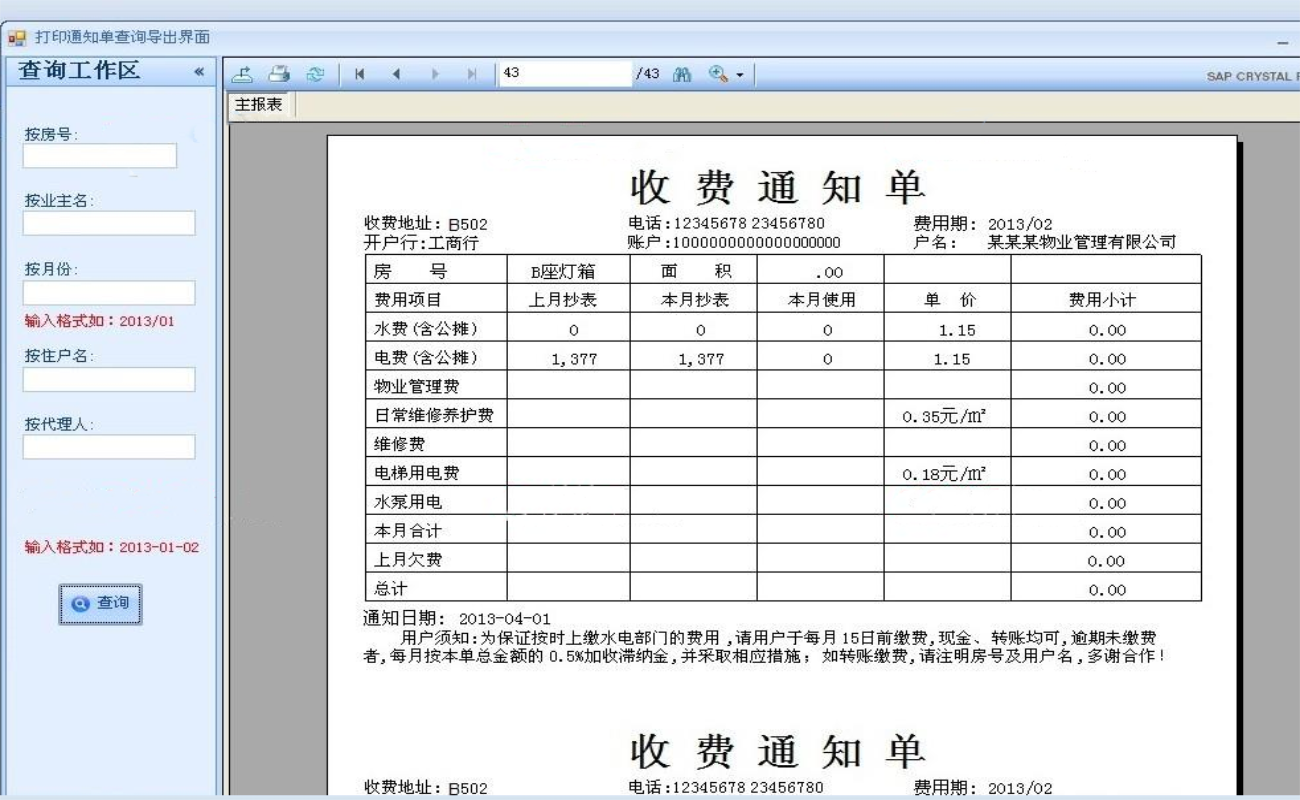Click the print report icon
This screenshot has height=800, width=1300.
click(279, 74)
